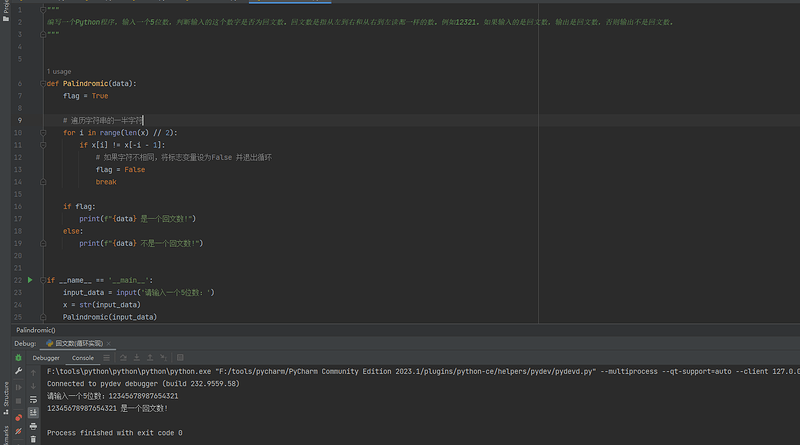Click the Step Over debug icon
The width and height of the screenshot is (800, 445).
(x=123, y=358)
